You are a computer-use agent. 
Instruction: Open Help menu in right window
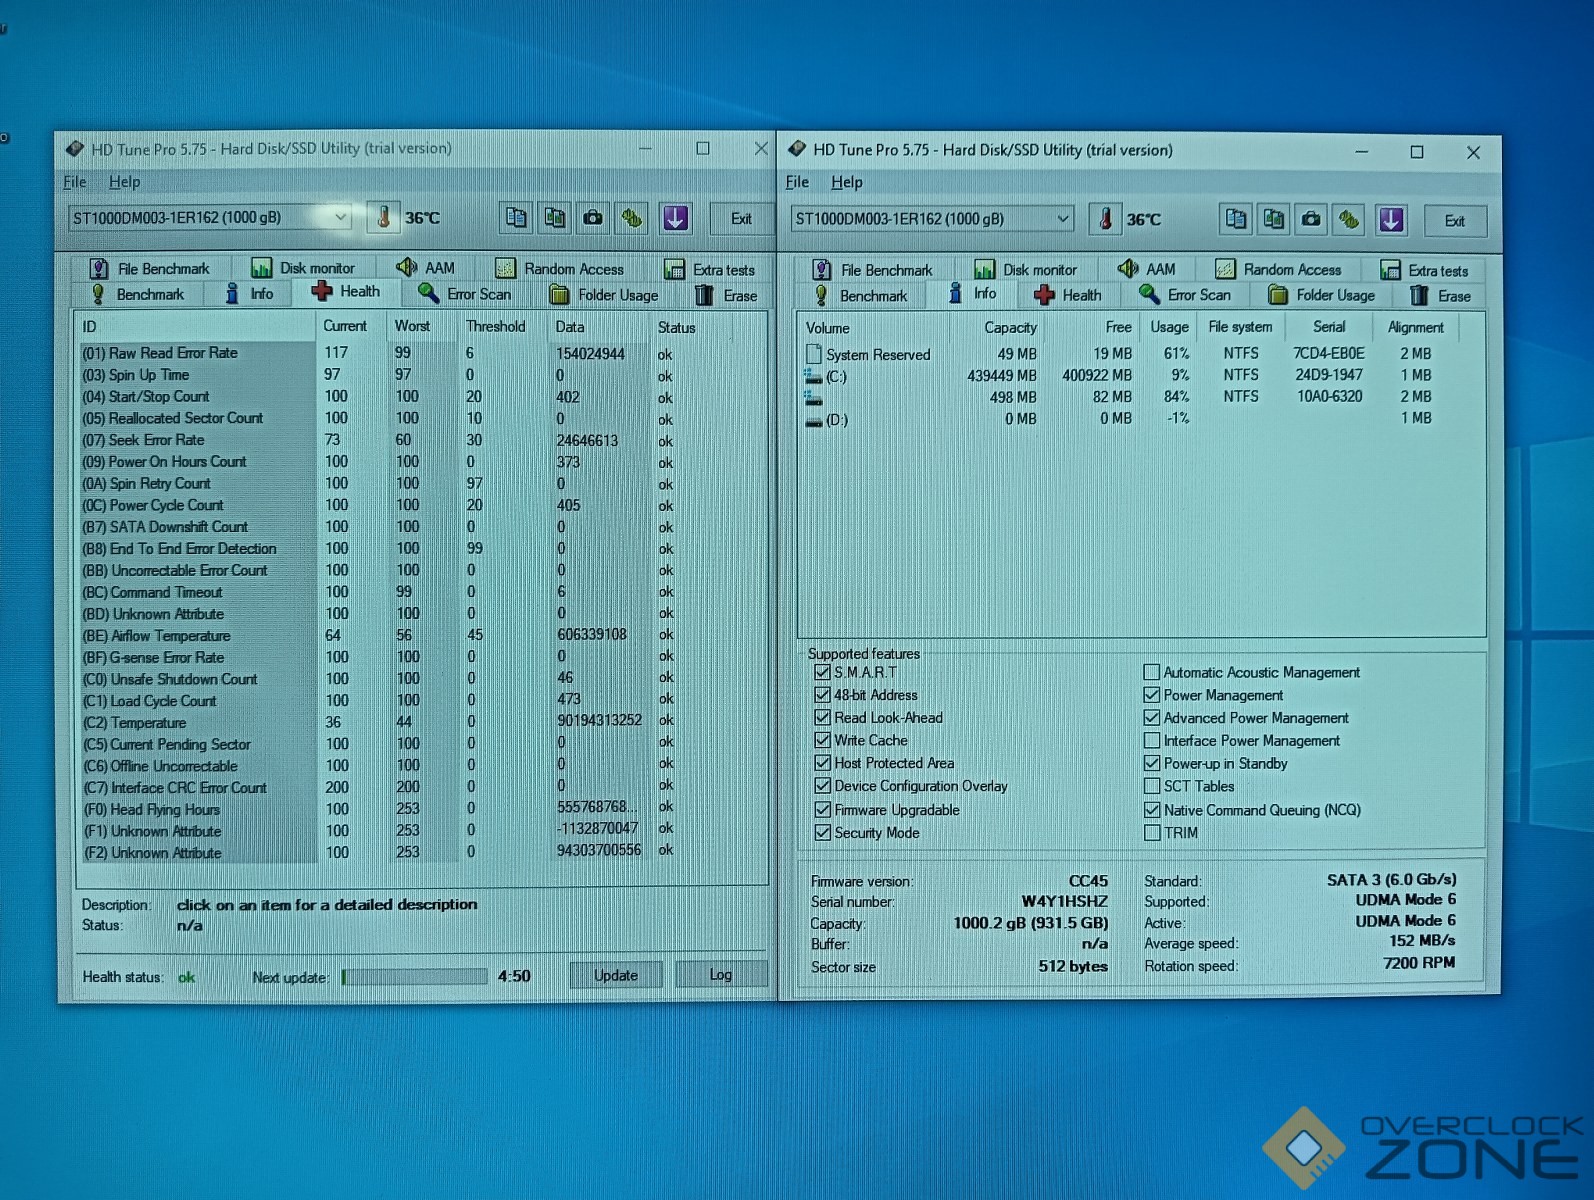point(847,182)
